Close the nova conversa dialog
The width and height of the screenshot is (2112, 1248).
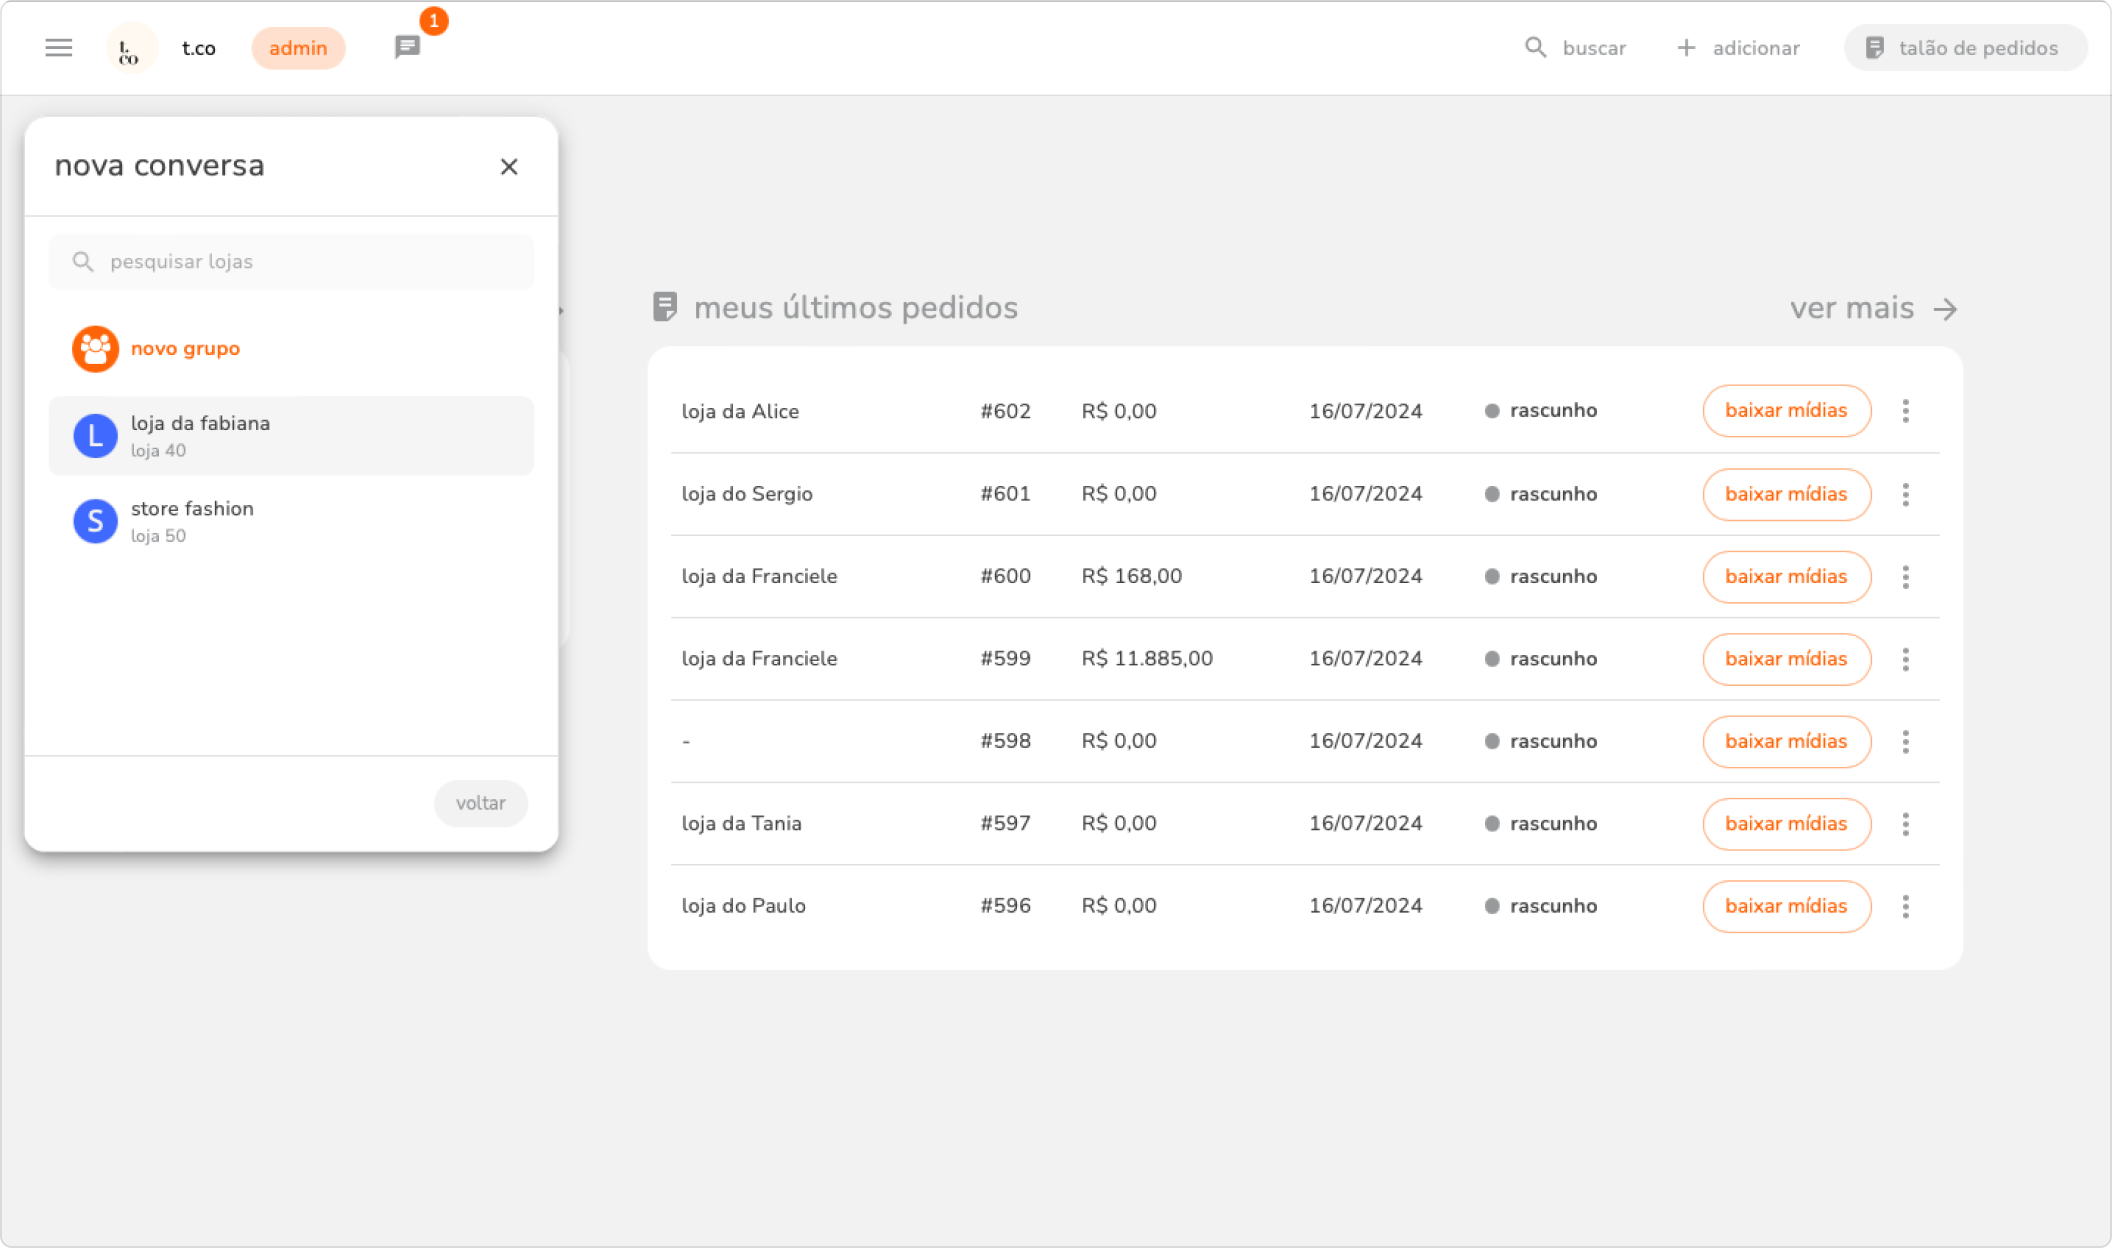click(509, 167)
